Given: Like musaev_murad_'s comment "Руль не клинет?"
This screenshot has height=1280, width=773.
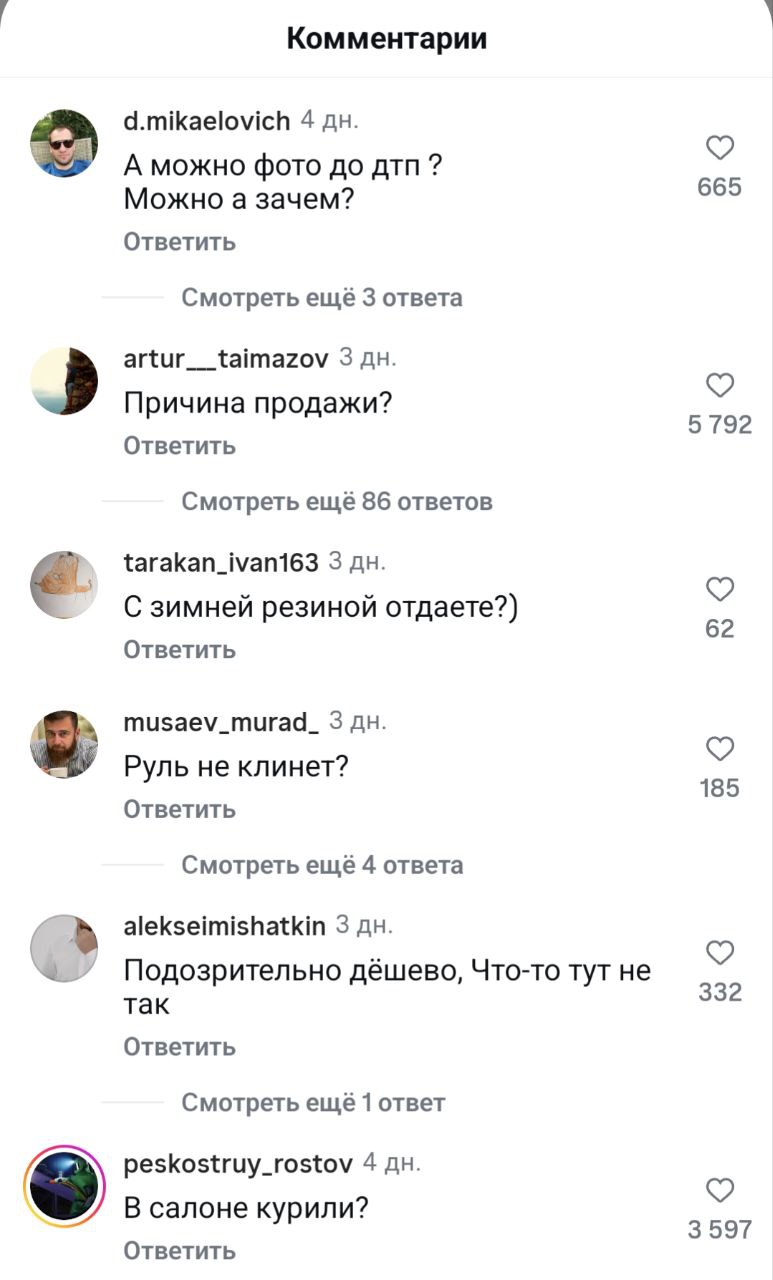Looking at the screenshot, I should coord(720,749).
